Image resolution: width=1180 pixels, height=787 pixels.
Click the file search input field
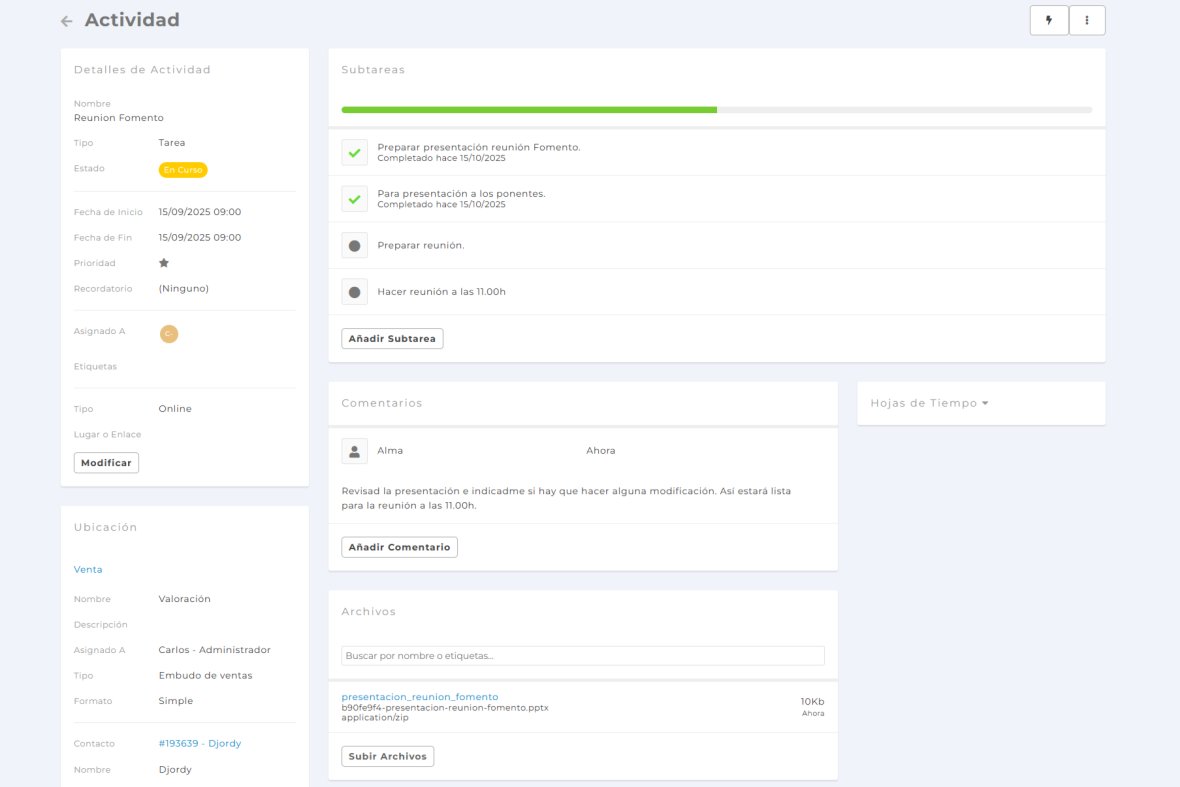582,656
